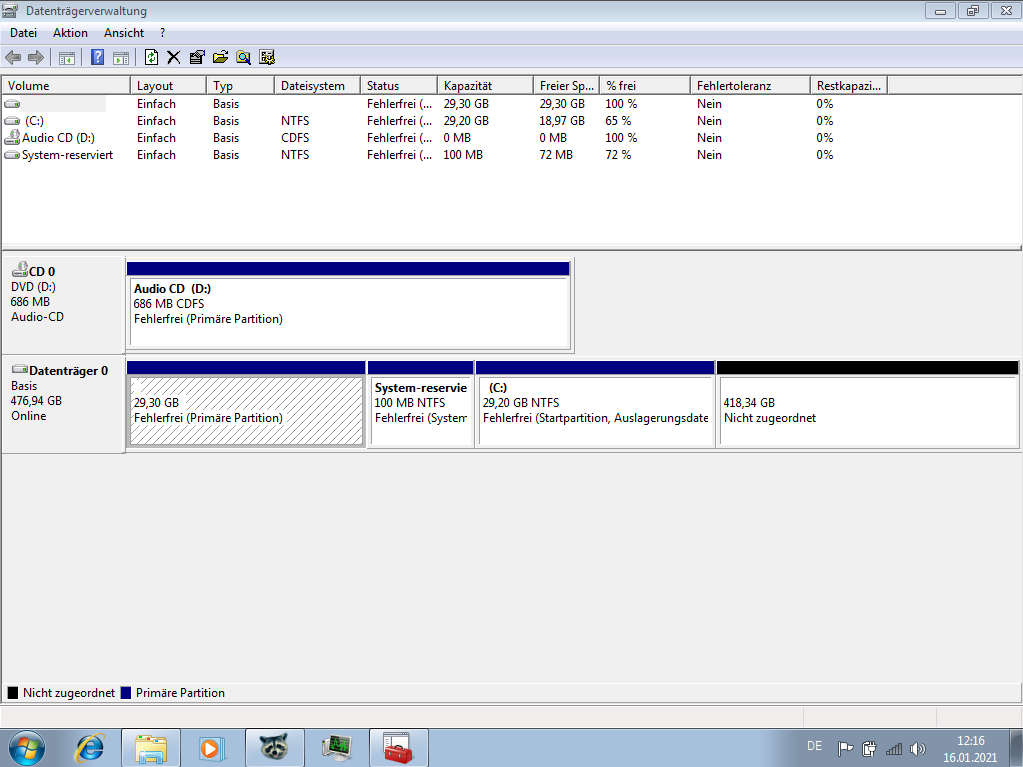Click the power plug tray icon
The height and width of the screenshot is (767, 1023).
coord(870,749)
